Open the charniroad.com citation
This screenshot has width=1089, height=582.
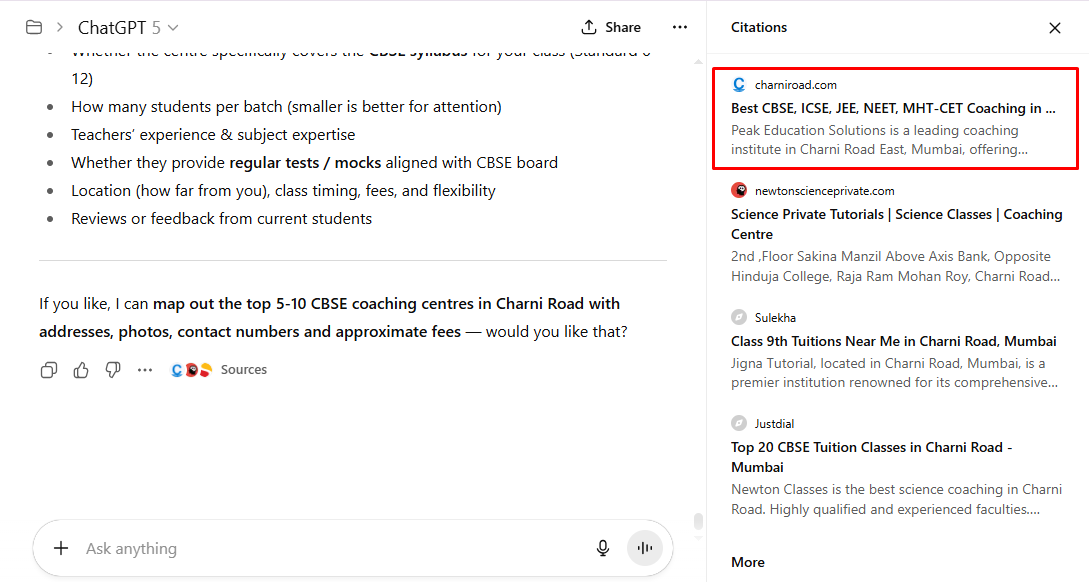tap(895, 118)
